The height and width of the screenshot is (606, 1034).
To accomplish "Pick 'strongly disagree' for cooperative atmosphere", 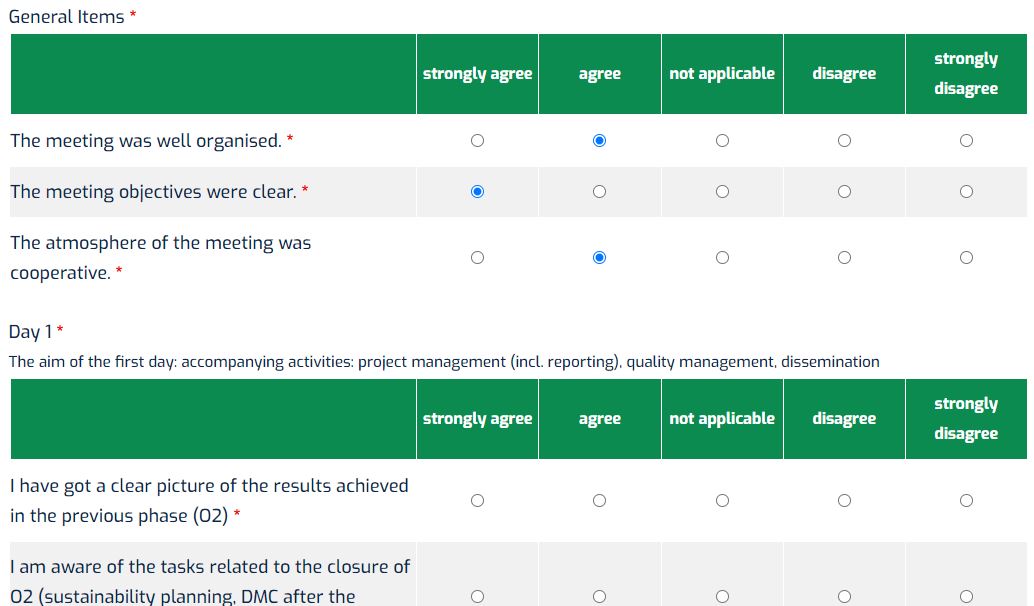I will pyautogui.click(x=966, y=258).
